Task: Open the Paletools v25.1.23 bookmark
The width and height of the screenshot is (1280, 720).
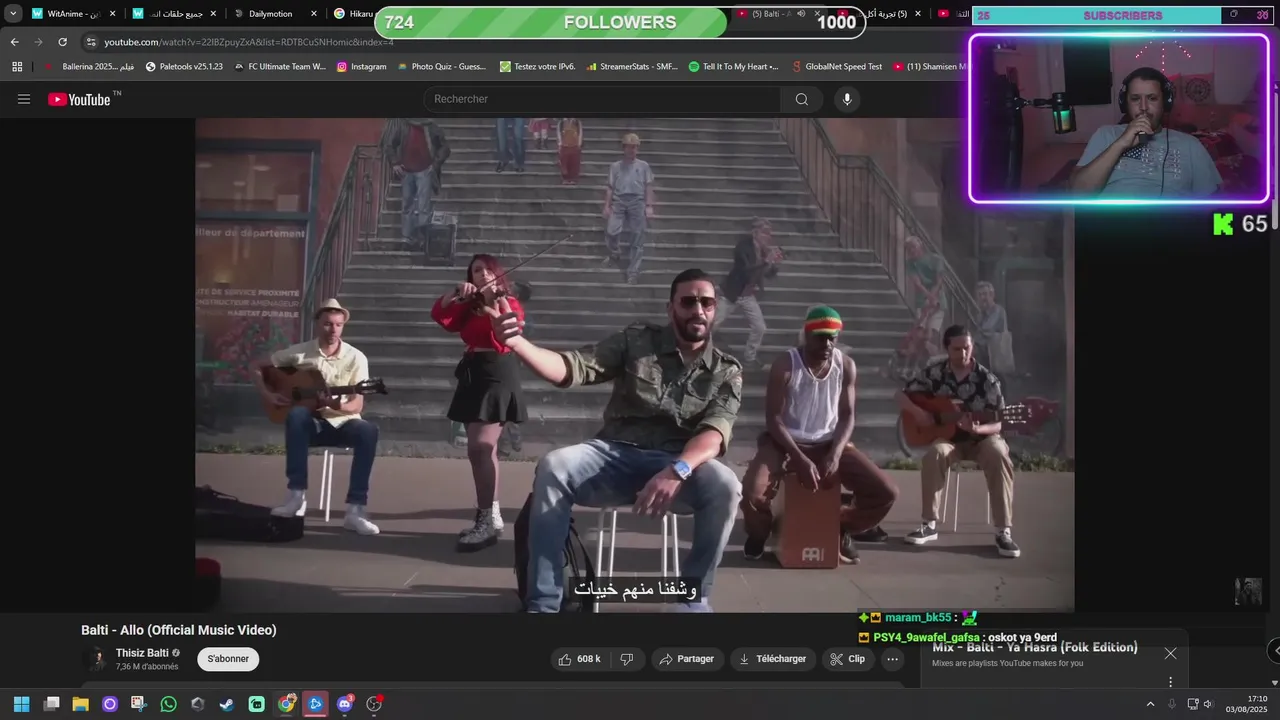Action: point(184,67)
